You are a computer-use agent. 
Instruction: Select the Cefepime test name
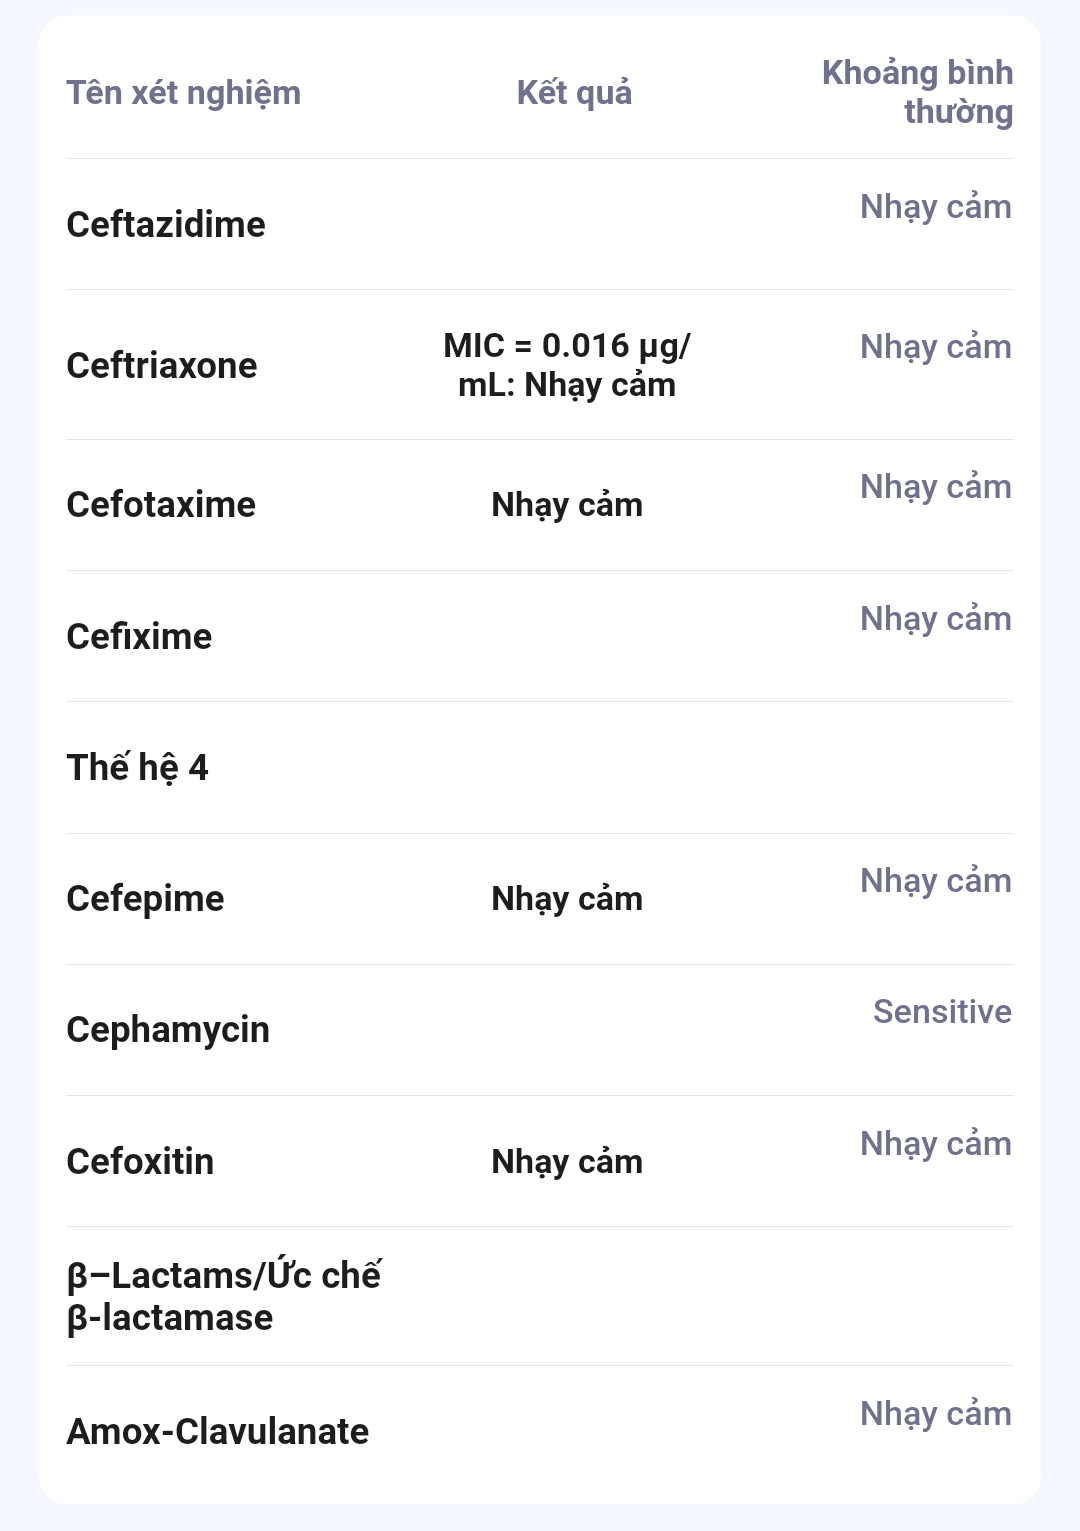tap(145, 899)
